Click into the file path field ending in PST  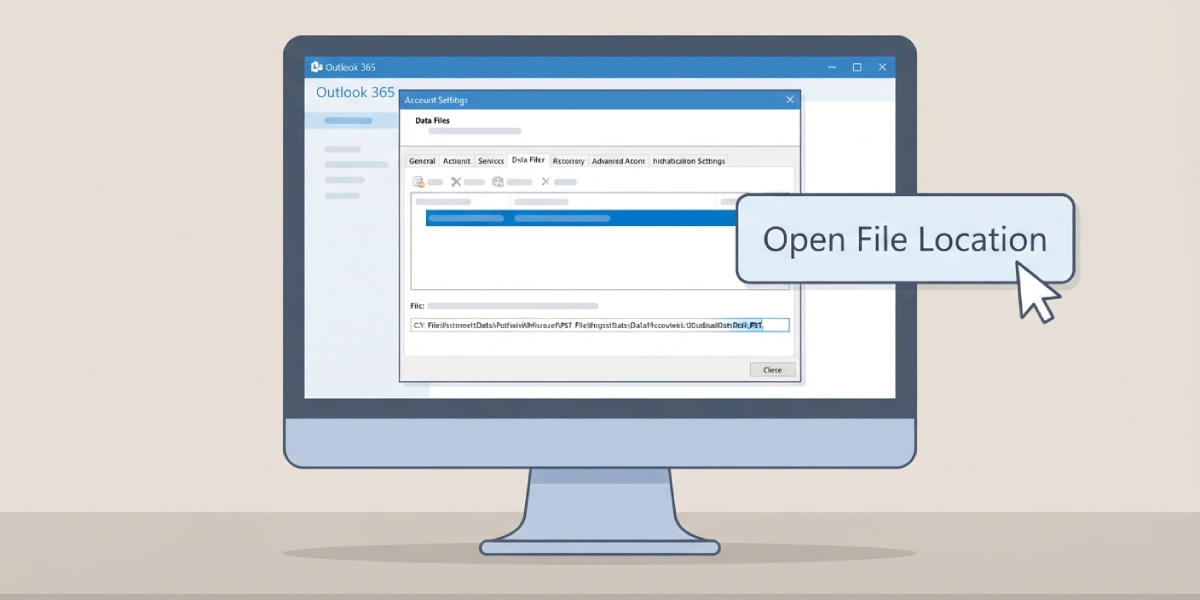click(x=599, y=325)
